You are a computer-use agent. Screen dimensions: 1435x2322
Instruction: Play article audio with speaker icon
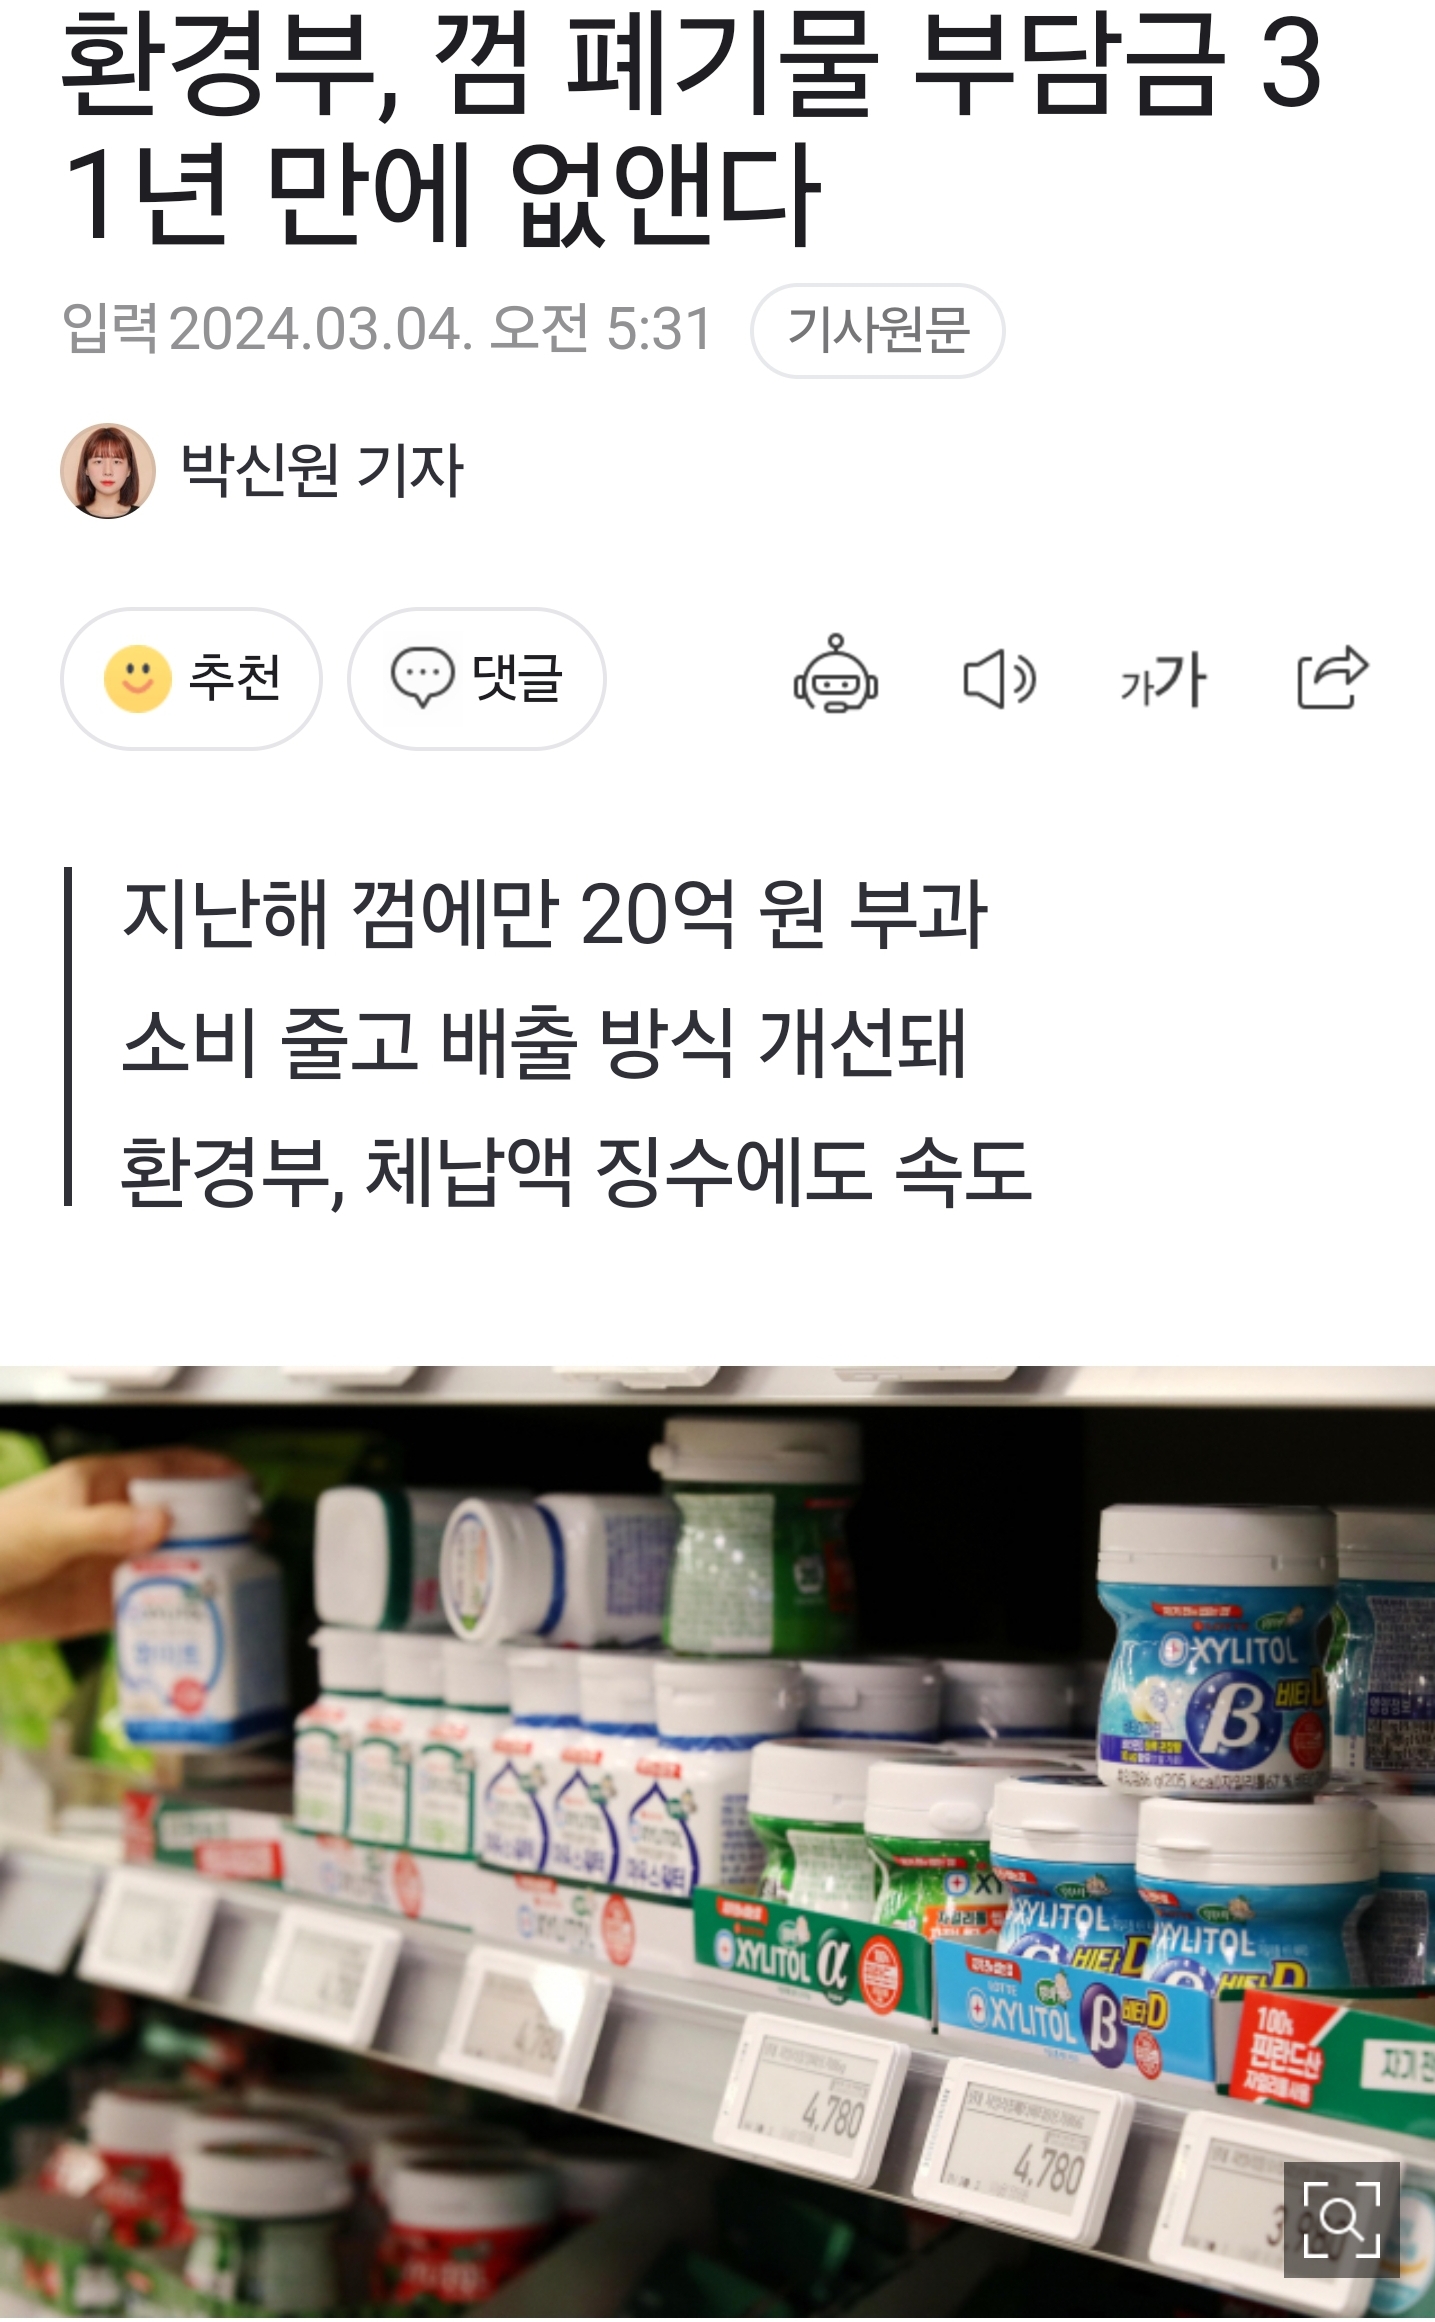pyautogui.click(x=999, y=679)
